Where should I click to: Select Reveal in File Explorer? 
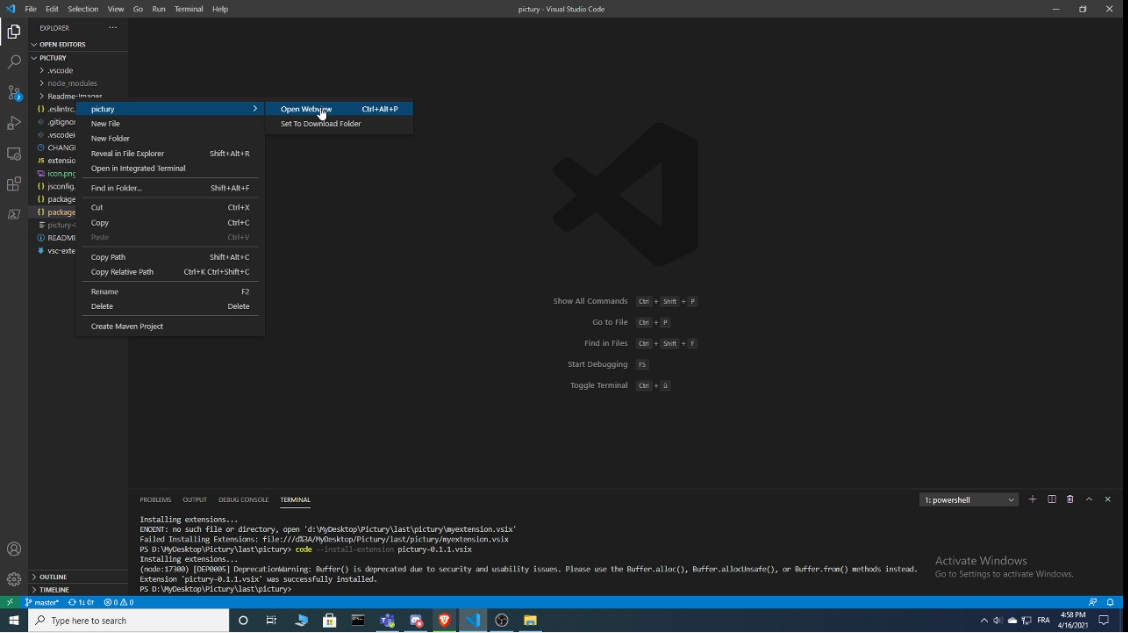pyautogui.click(x=170, y=153)
